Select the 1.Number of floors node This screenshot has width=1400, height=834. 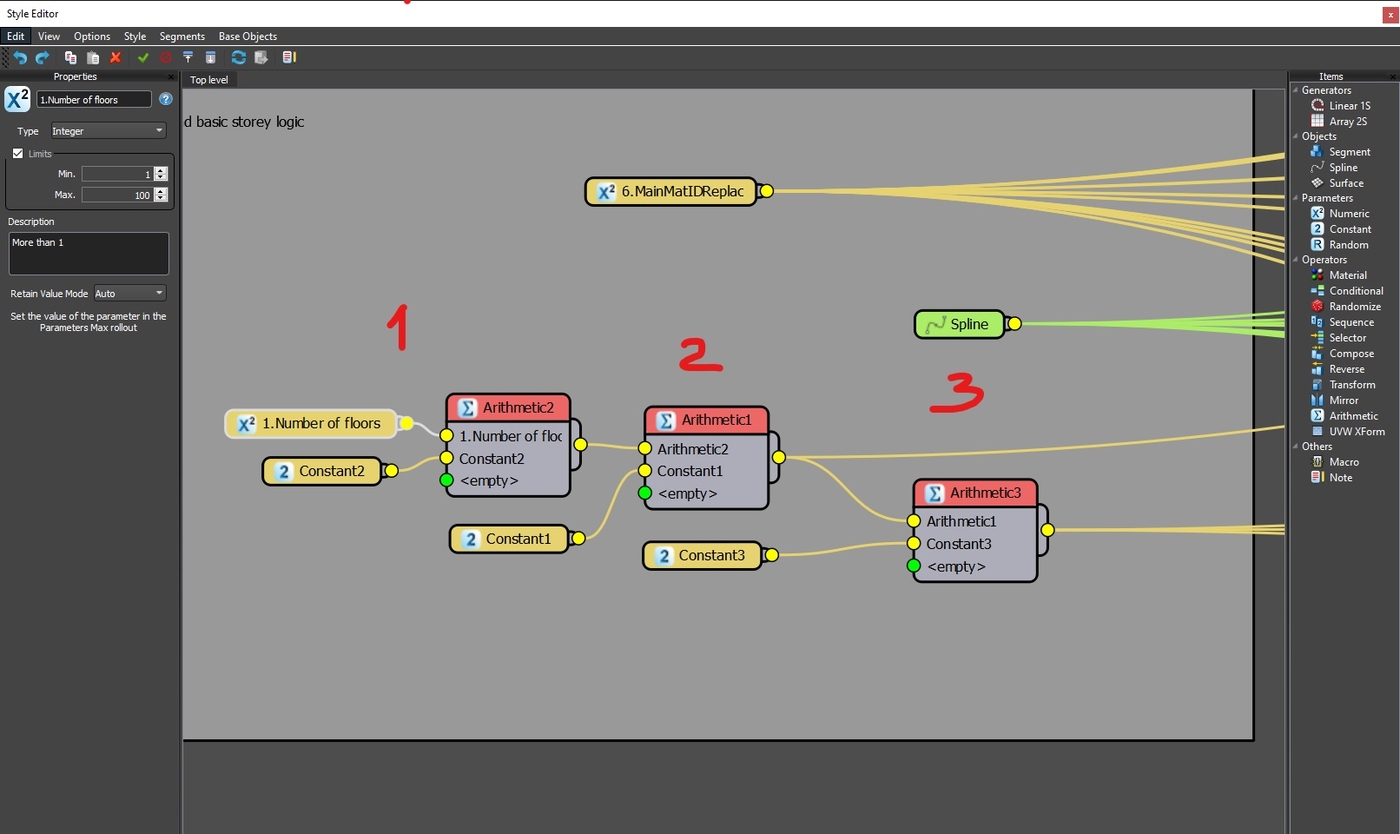click(x=312, y=423)
